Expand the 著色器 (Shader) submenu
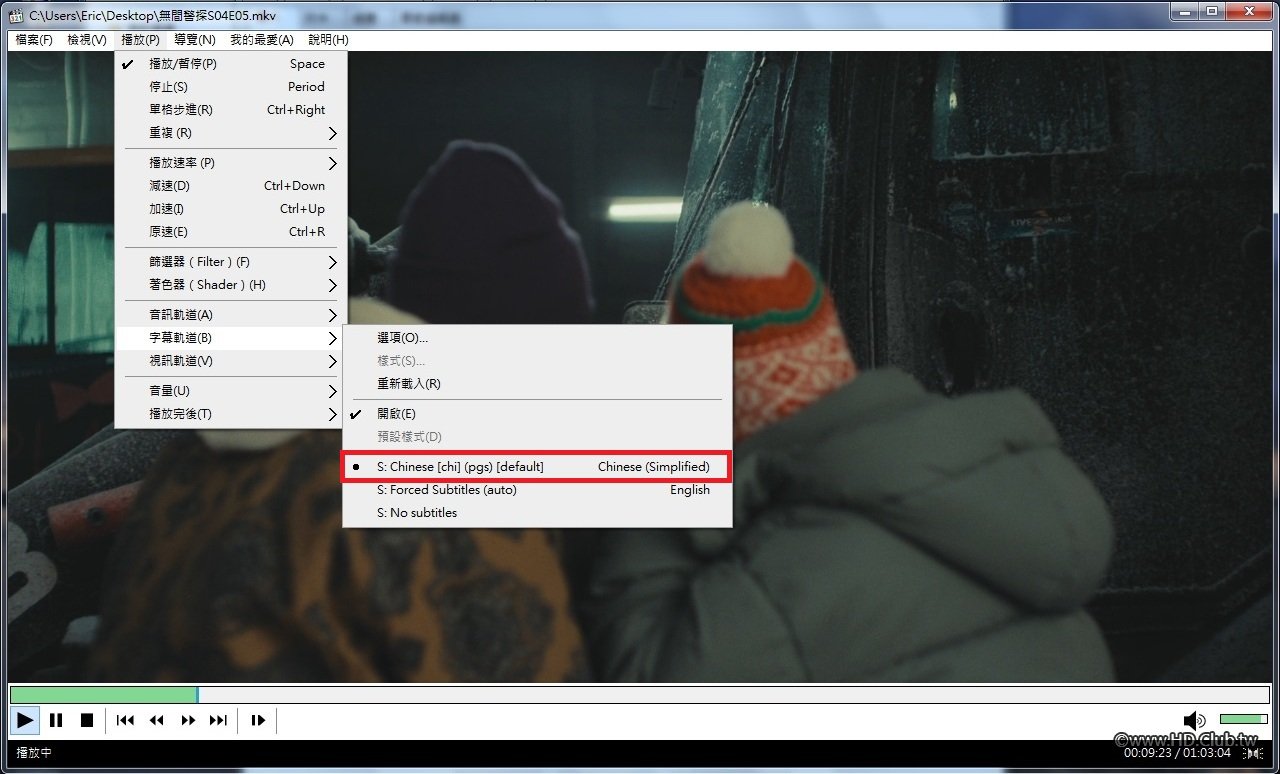The image size is (1280, 774). pos(231,285)
